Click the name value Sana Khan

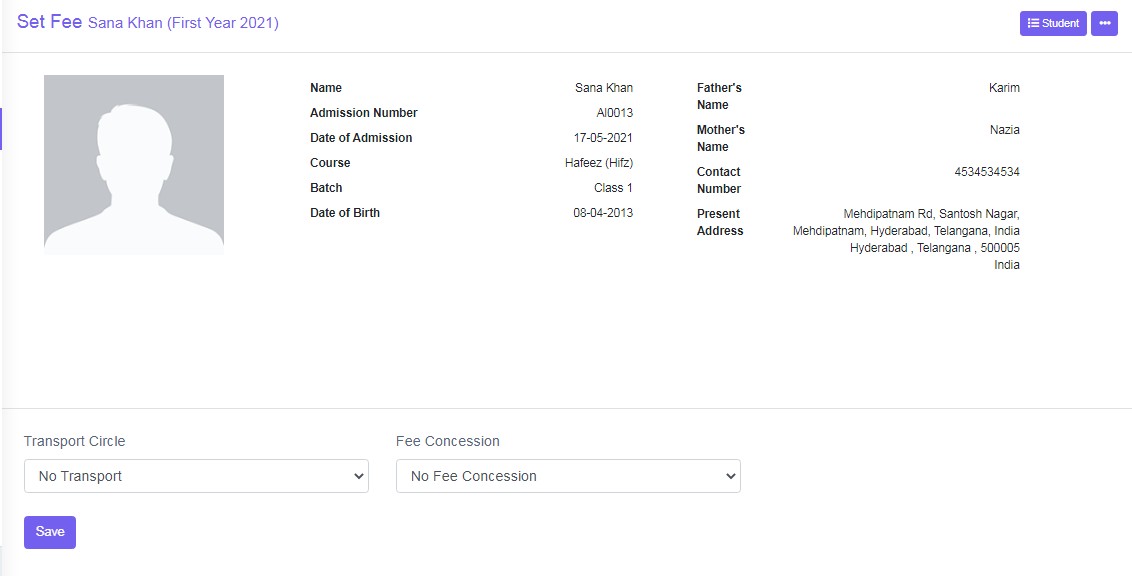point(604,88)
